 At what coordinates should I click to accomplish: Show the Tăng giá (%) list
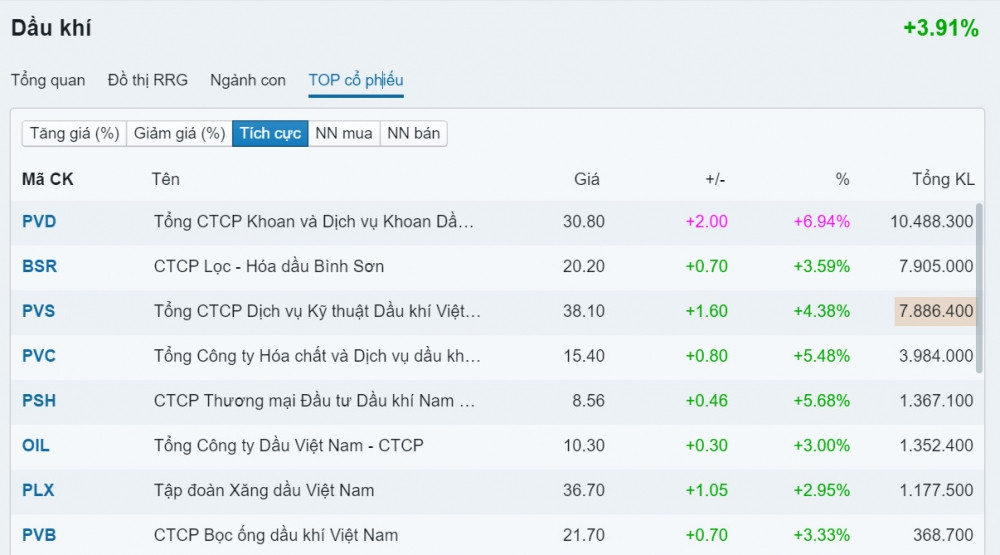[x=75, y=133]
